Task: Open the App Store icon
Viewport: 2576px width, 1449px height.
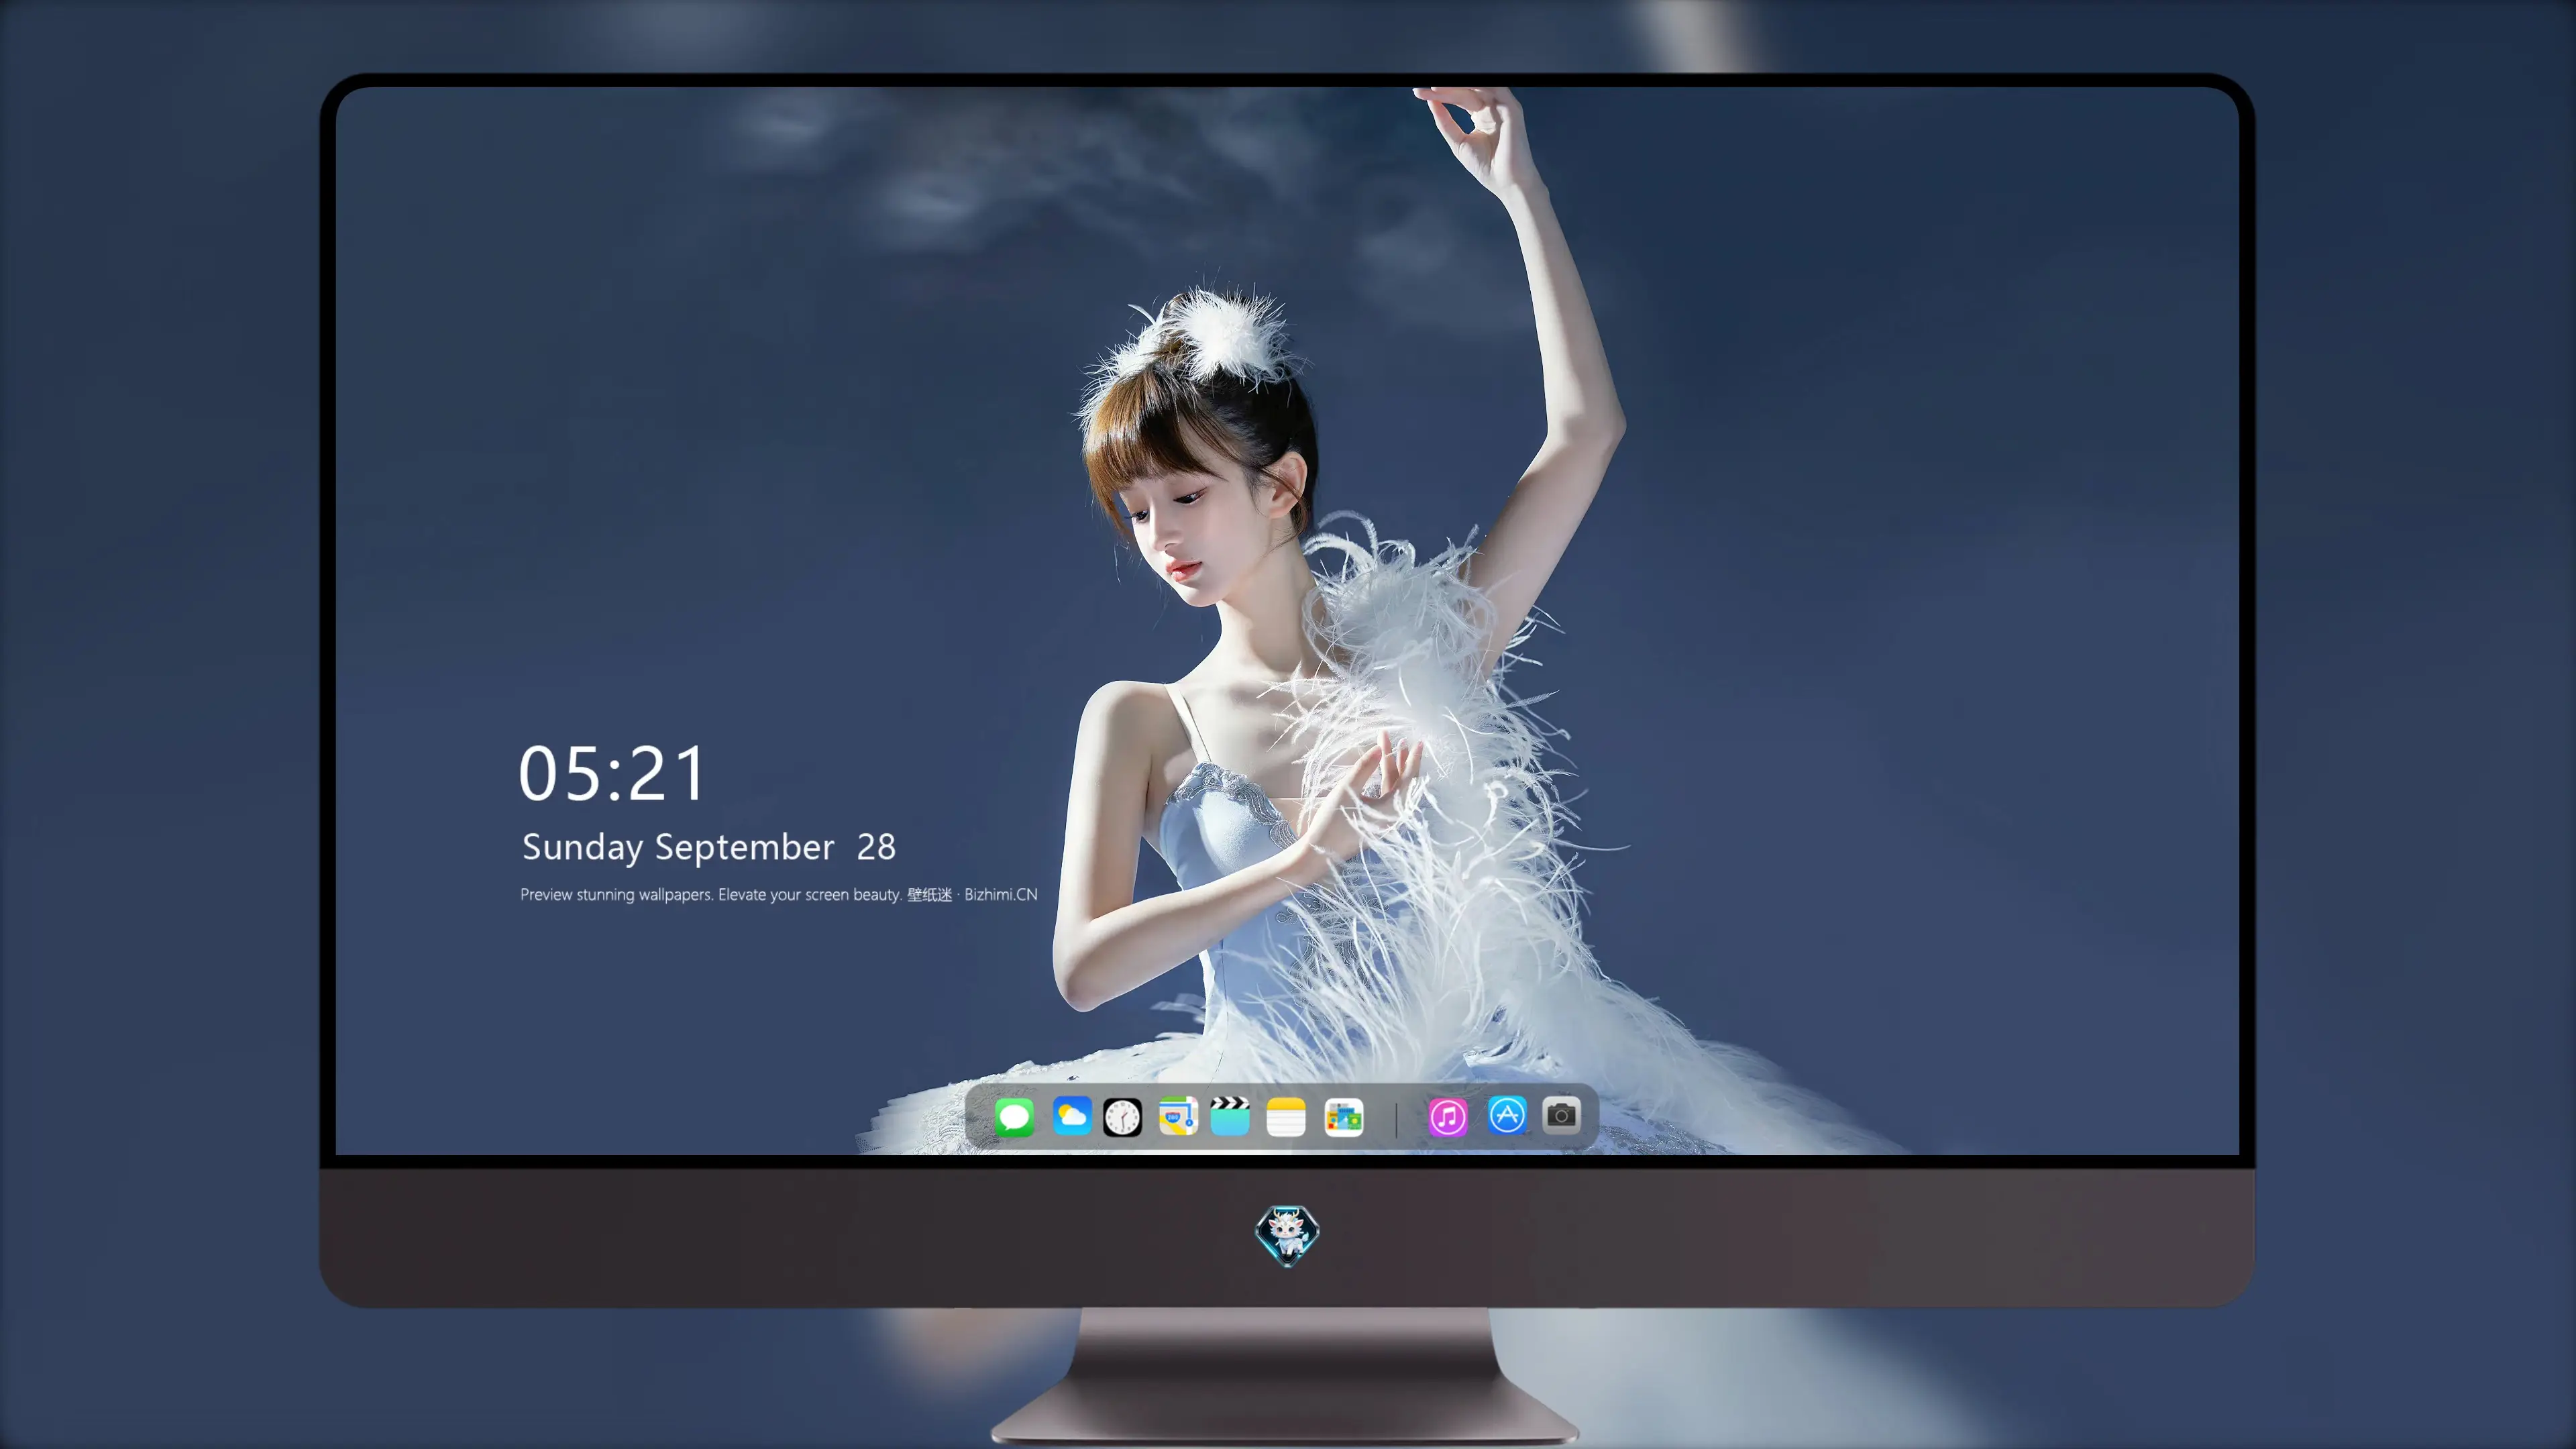Action: pyautogui.click(x=1507, y=1115)
